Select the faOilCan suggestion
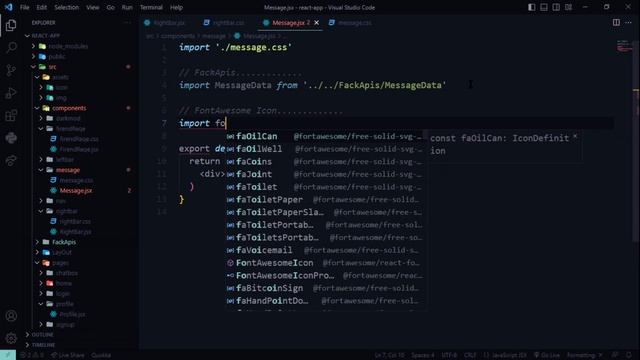The image size is (640, 360). coord(325,136)
